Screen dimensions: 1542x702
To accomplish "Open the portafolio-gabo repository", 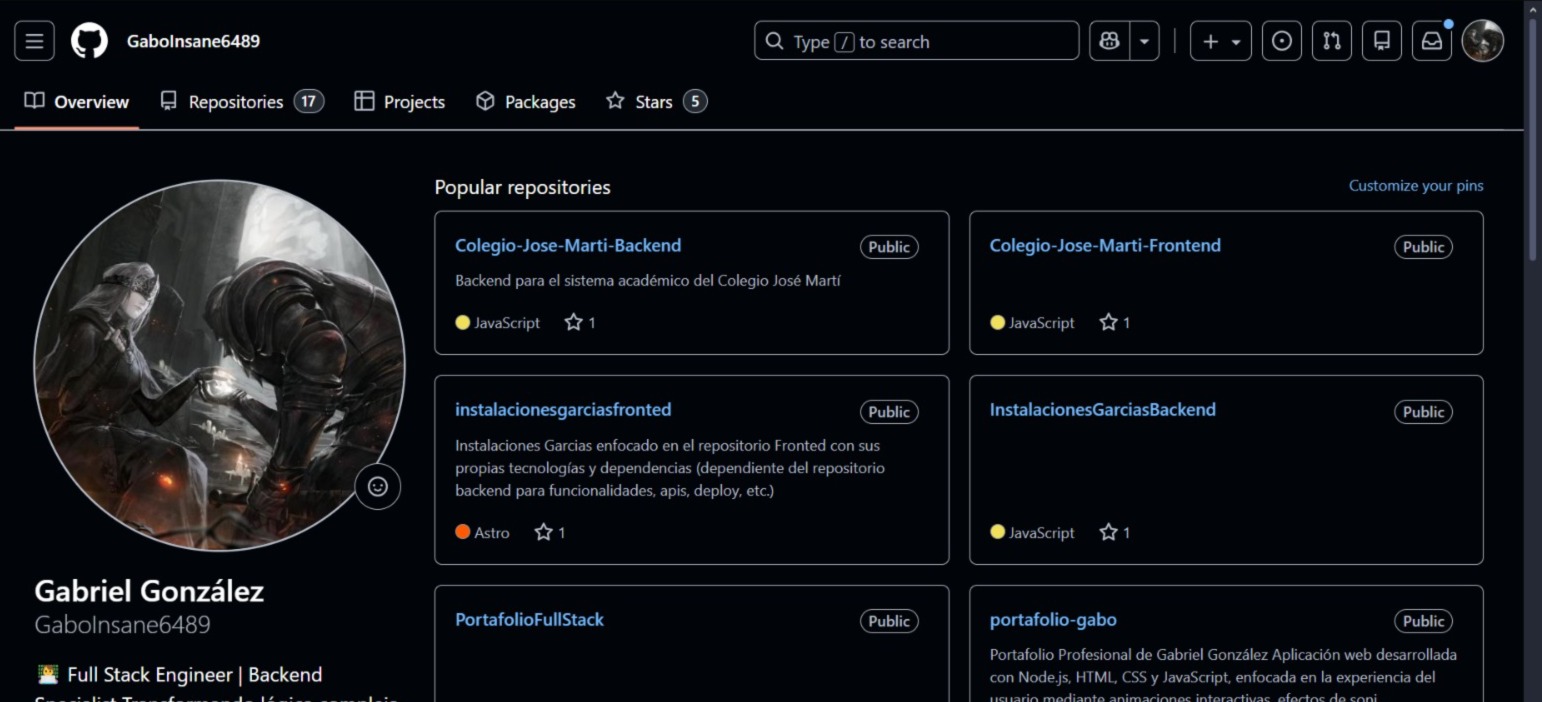I will pos(1052,620).
